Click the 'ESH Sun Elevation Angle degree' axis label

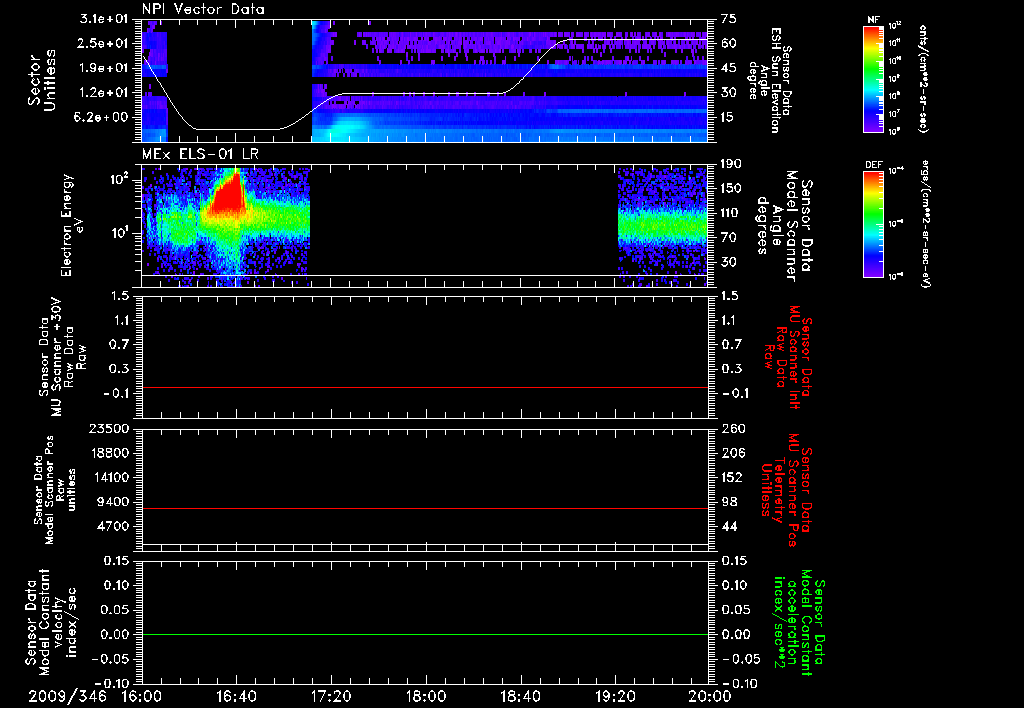coord(771,80)
